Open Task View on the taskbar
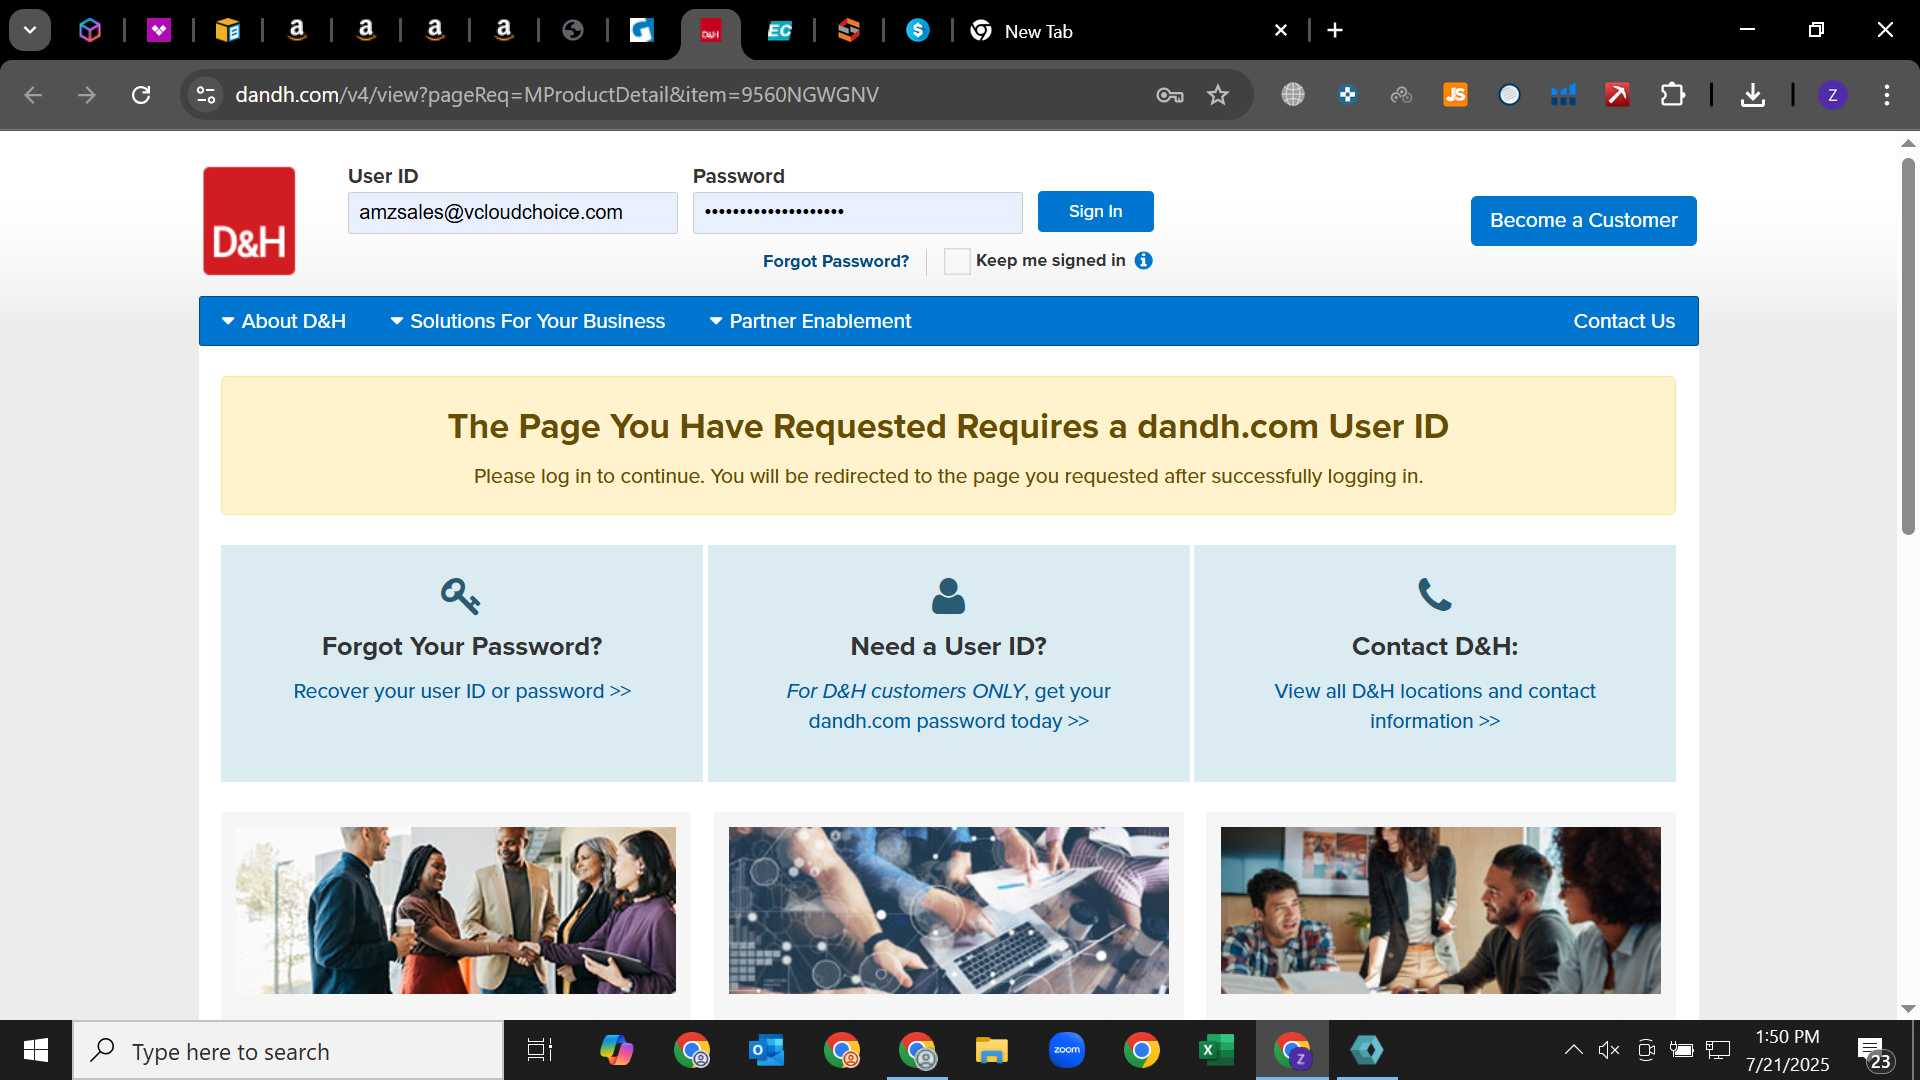The height and width of the screenshot is (1080, 1920). 540,1050
